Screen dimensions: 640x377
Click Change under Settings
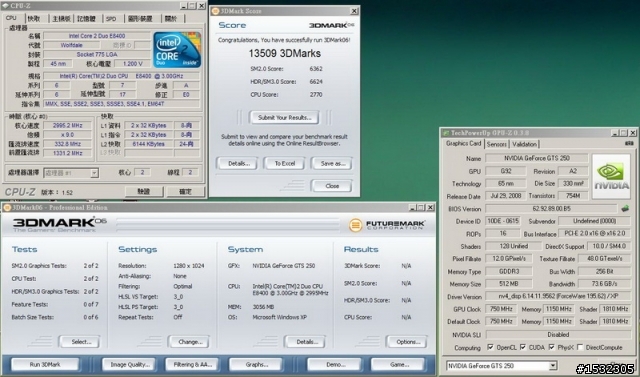(x=189, y=342)
